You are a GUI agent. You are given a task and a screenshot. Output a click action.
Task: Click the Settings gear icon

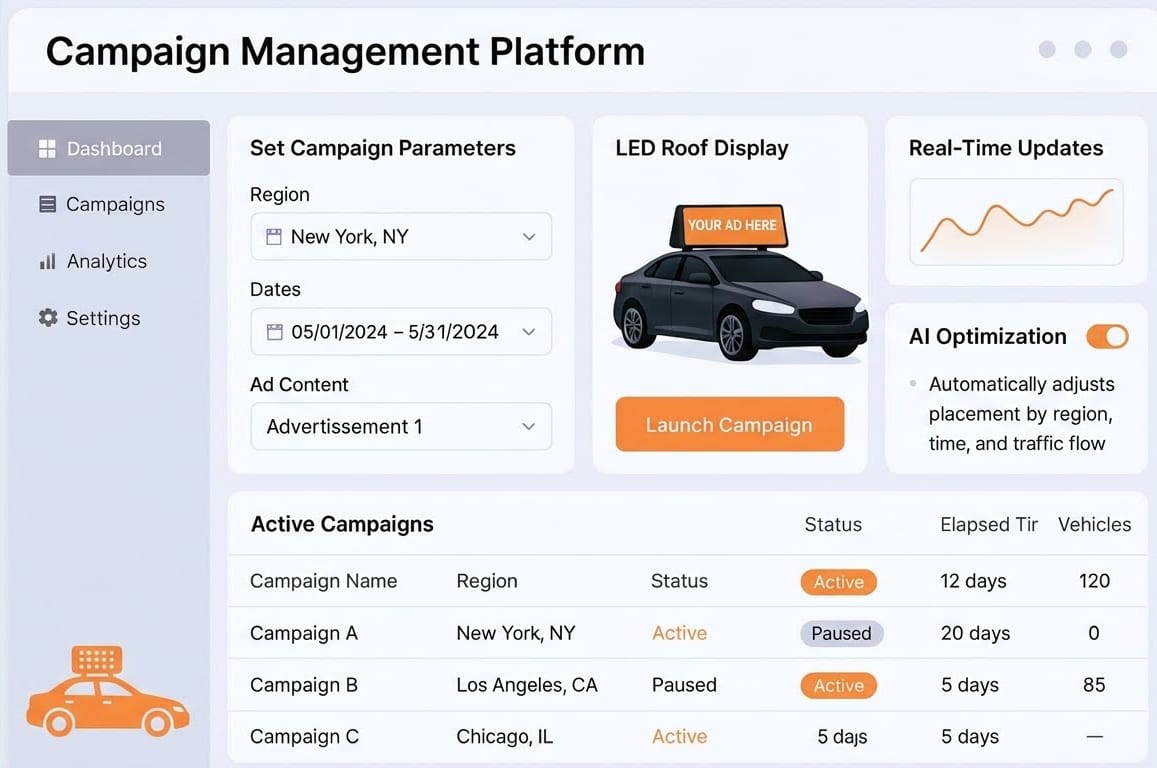pos(46,317)
